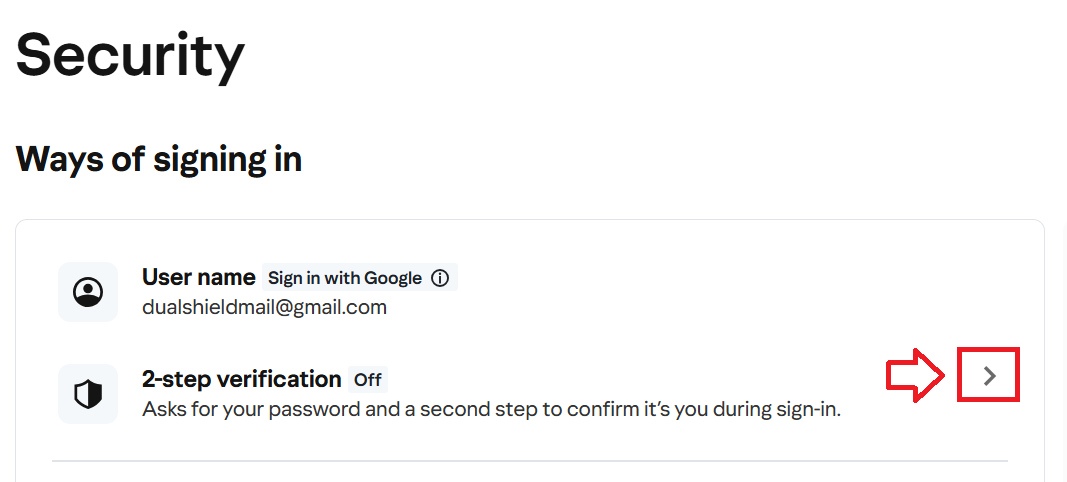Click the Security page heading
Screen dimensions: 1067x482
(x=130, y=54)
